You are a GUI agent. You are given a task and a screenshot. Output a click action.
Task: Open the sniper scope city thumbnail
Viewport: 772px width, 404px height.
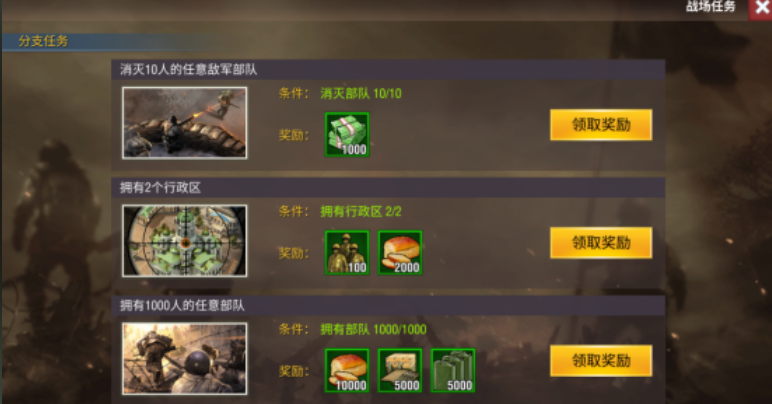185,241
